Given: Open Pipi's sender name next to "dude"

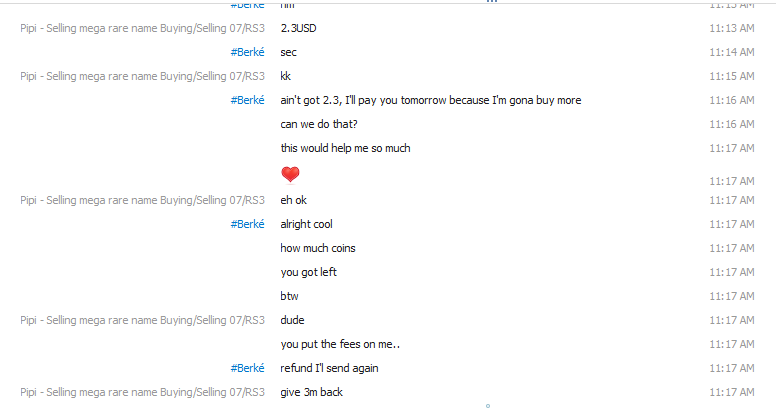Looking at the screenshot, I should 142,320.
